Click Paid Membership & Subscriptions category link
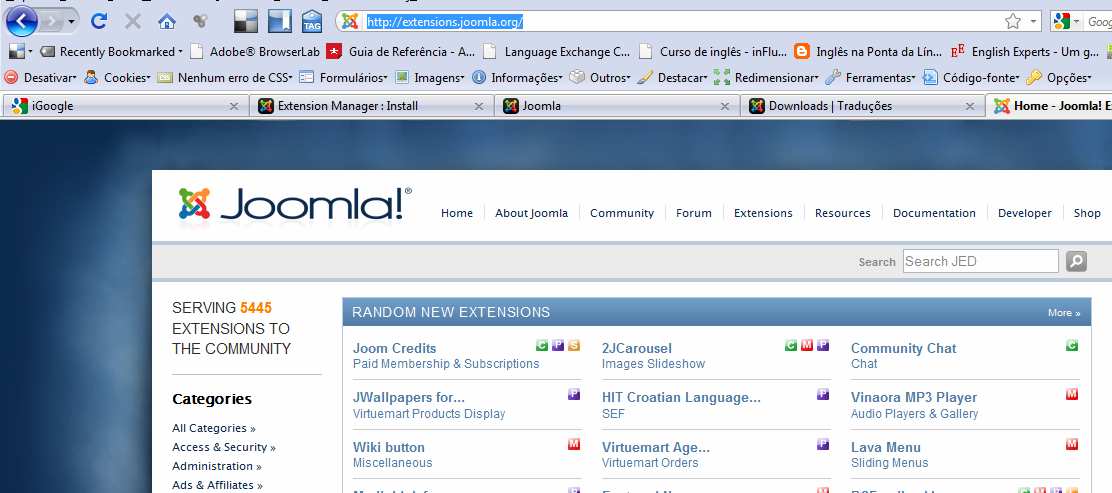 point(446,364)
